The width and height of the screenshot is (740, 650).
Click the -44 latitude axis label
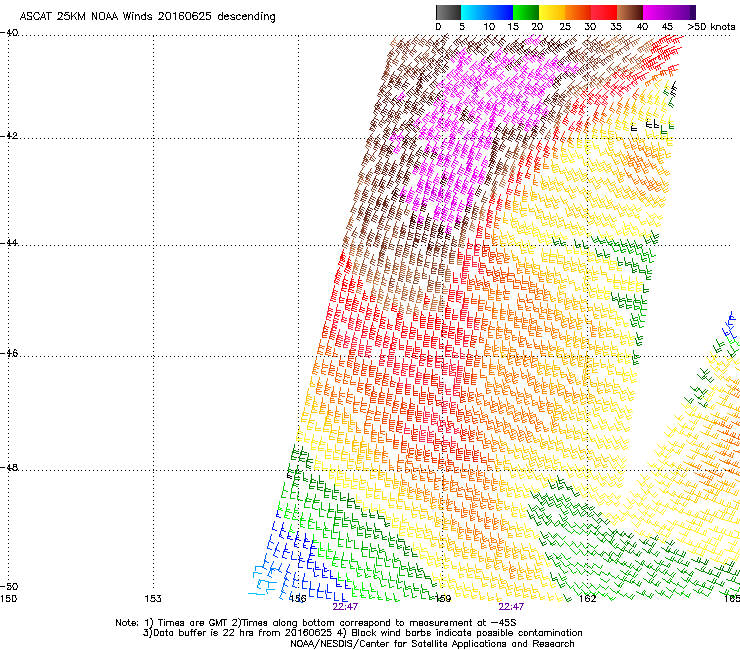[9, 243]
